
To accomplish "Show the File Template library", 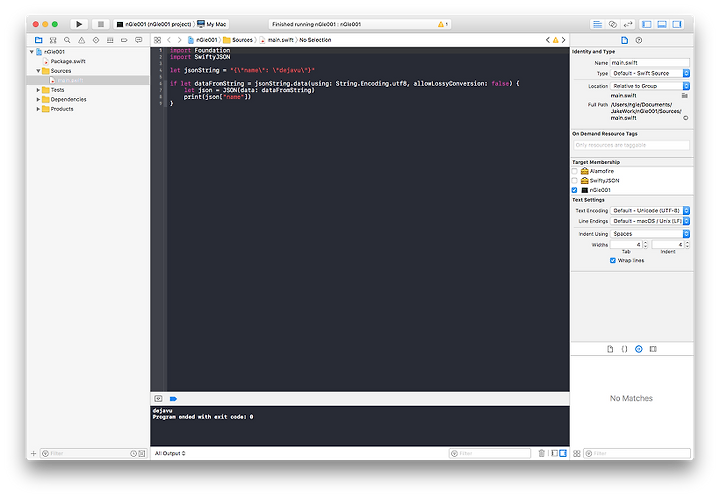I will 610,349.
